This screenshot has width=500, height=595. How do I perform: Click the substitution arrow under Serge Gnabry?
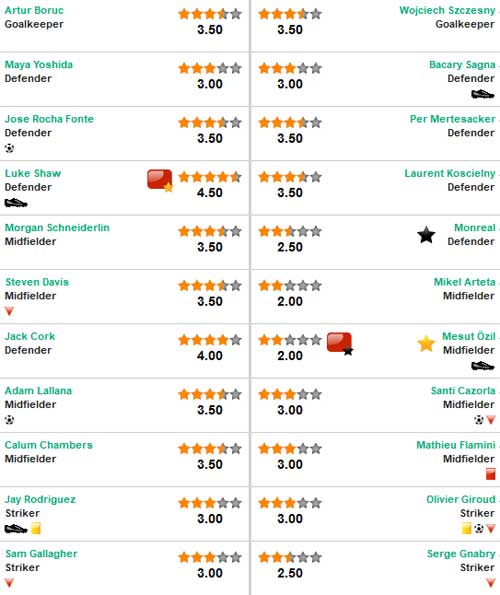tap(491, 582)
